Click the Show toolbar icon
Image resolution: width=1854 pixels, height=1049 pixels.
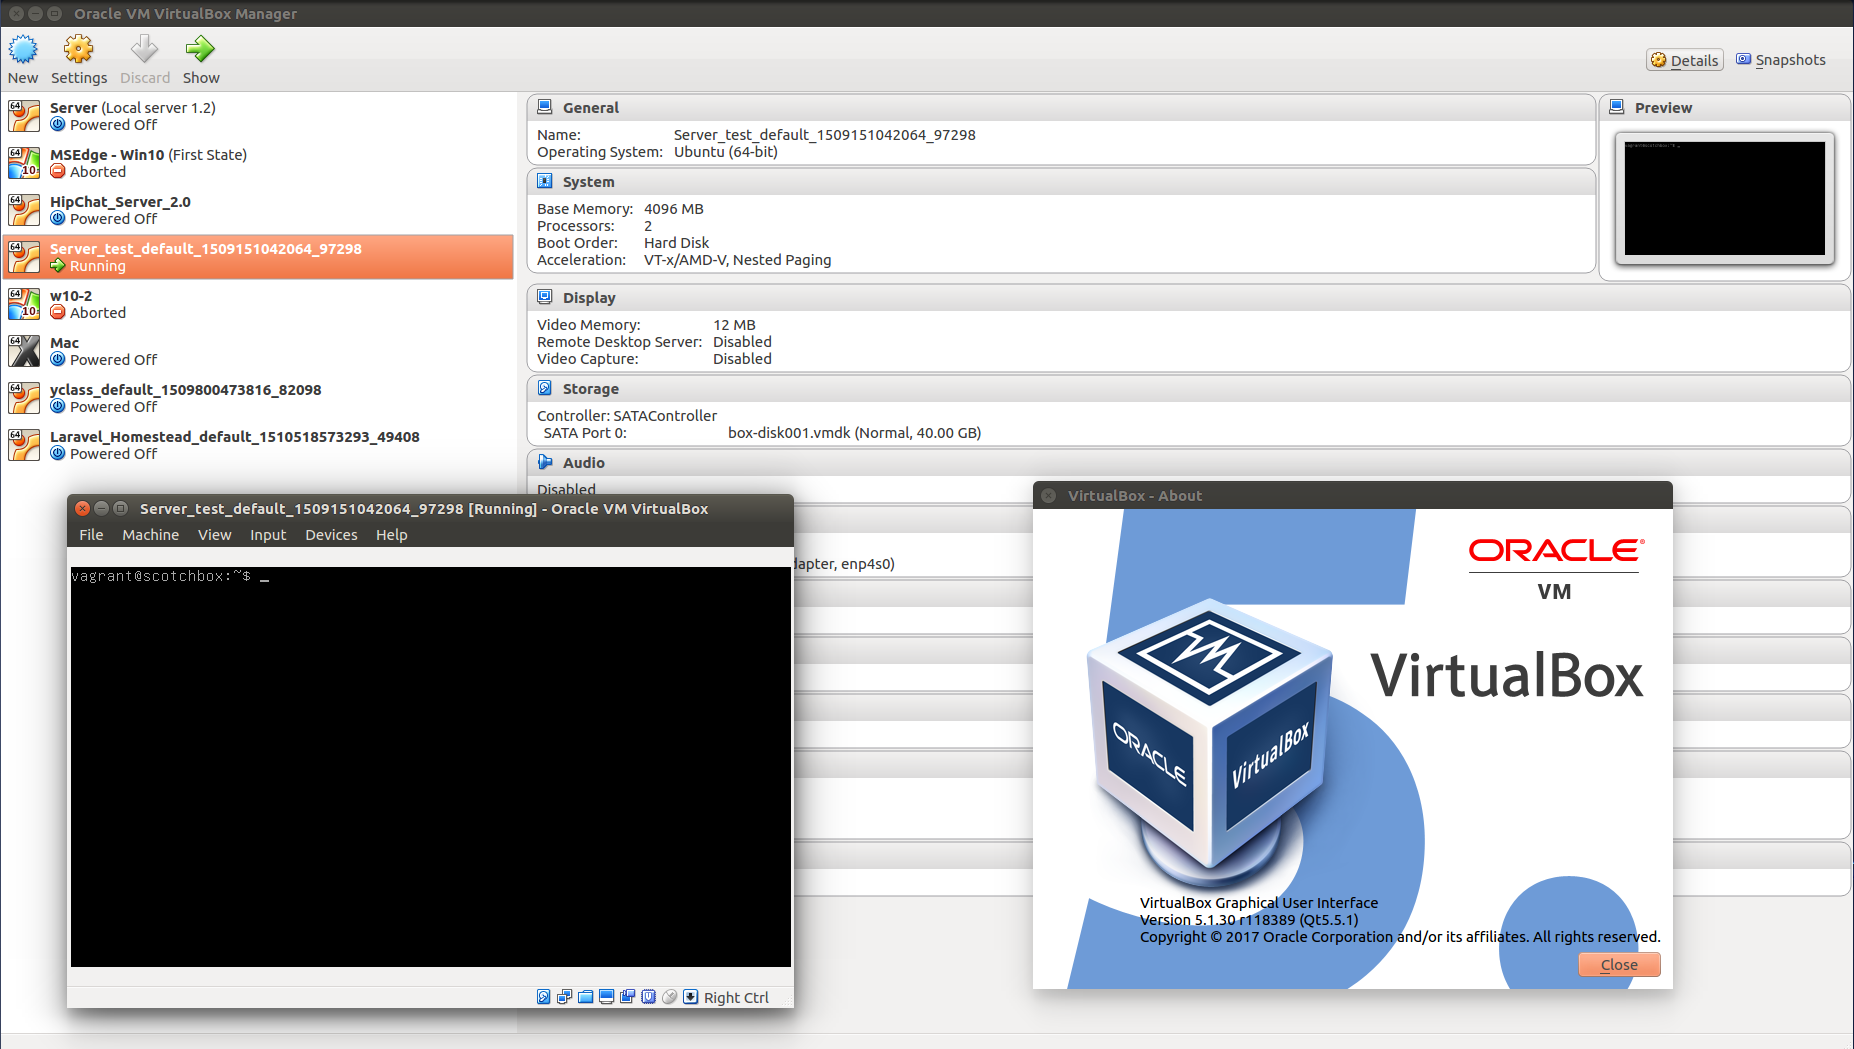(x=200, y=58)
